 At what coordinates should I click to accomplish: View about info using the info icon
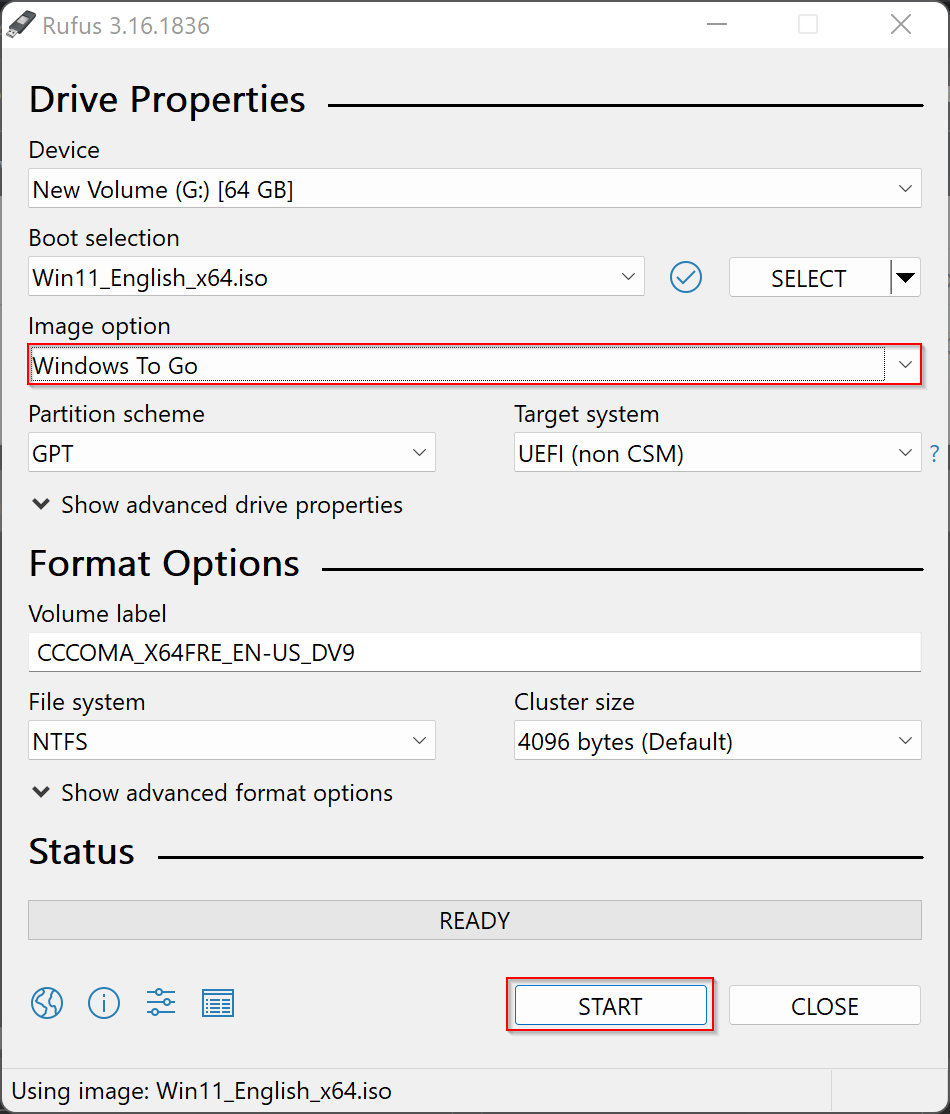tap(104, 1003)
